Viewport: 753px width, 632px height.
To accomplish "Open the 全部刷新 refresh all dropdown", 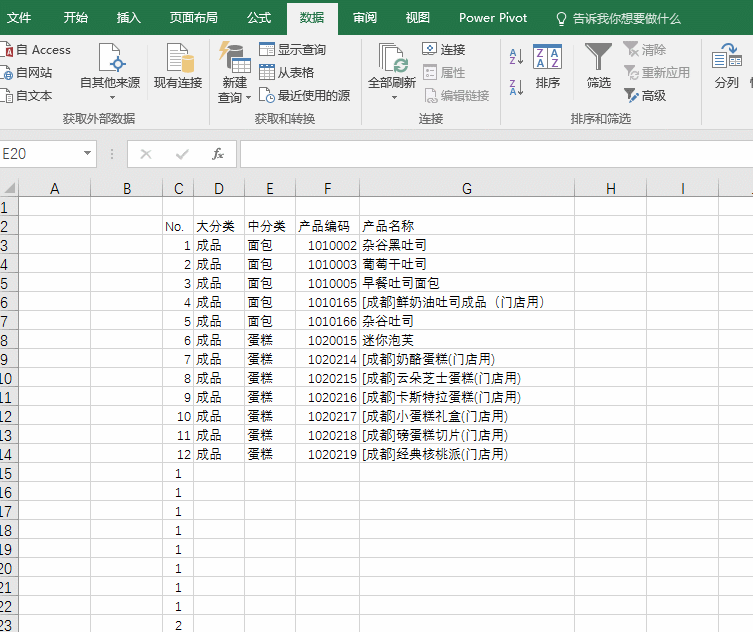I will (392, 97).
